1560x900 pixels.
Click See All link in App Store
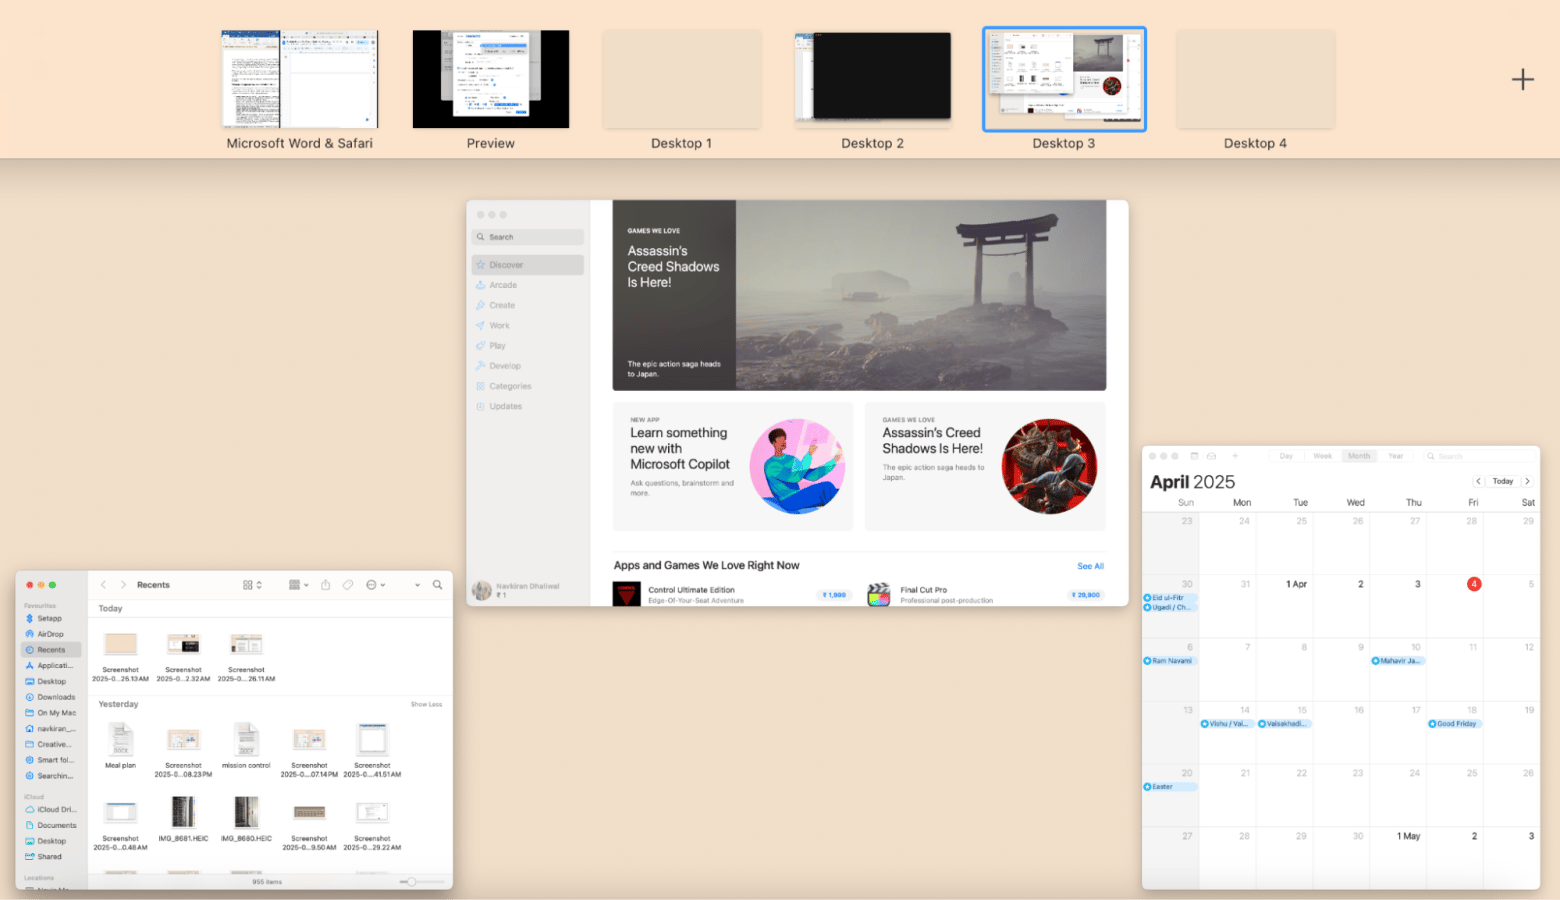point(1090,566)
